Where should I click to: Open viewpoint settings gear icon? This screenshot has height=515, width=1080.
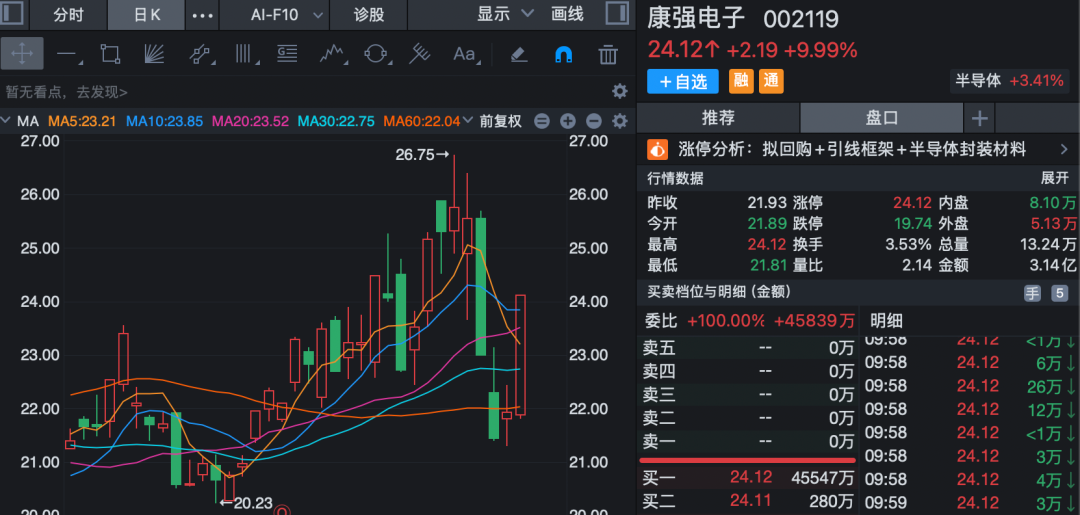pyautogui.click(x=620, y=91)
